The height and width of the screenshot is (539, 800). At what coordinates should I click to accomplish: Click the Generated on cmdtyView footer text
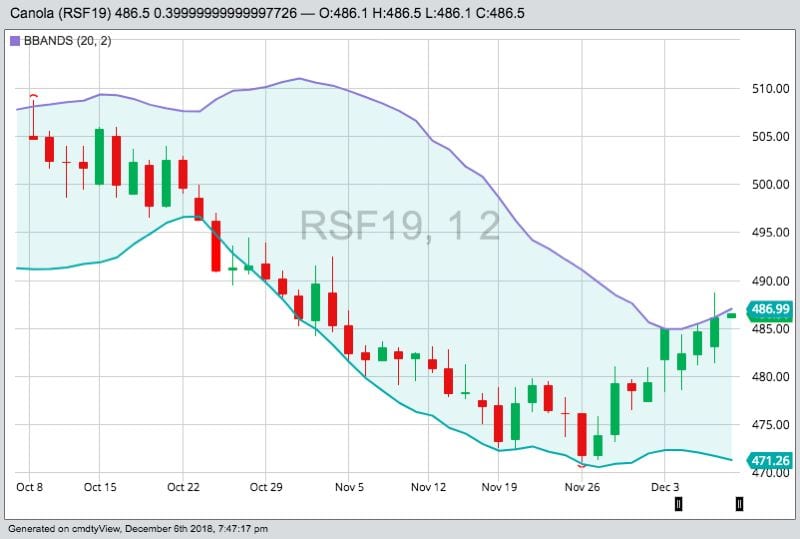(x=138, y=529)
